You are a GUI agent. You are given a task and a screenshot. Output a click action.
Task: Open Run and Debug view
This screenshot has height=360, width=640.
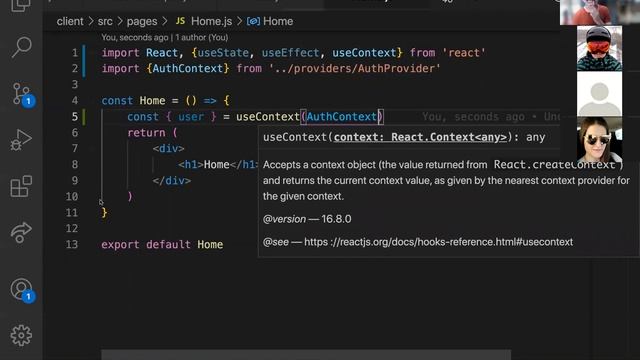(x=21, y=140)
